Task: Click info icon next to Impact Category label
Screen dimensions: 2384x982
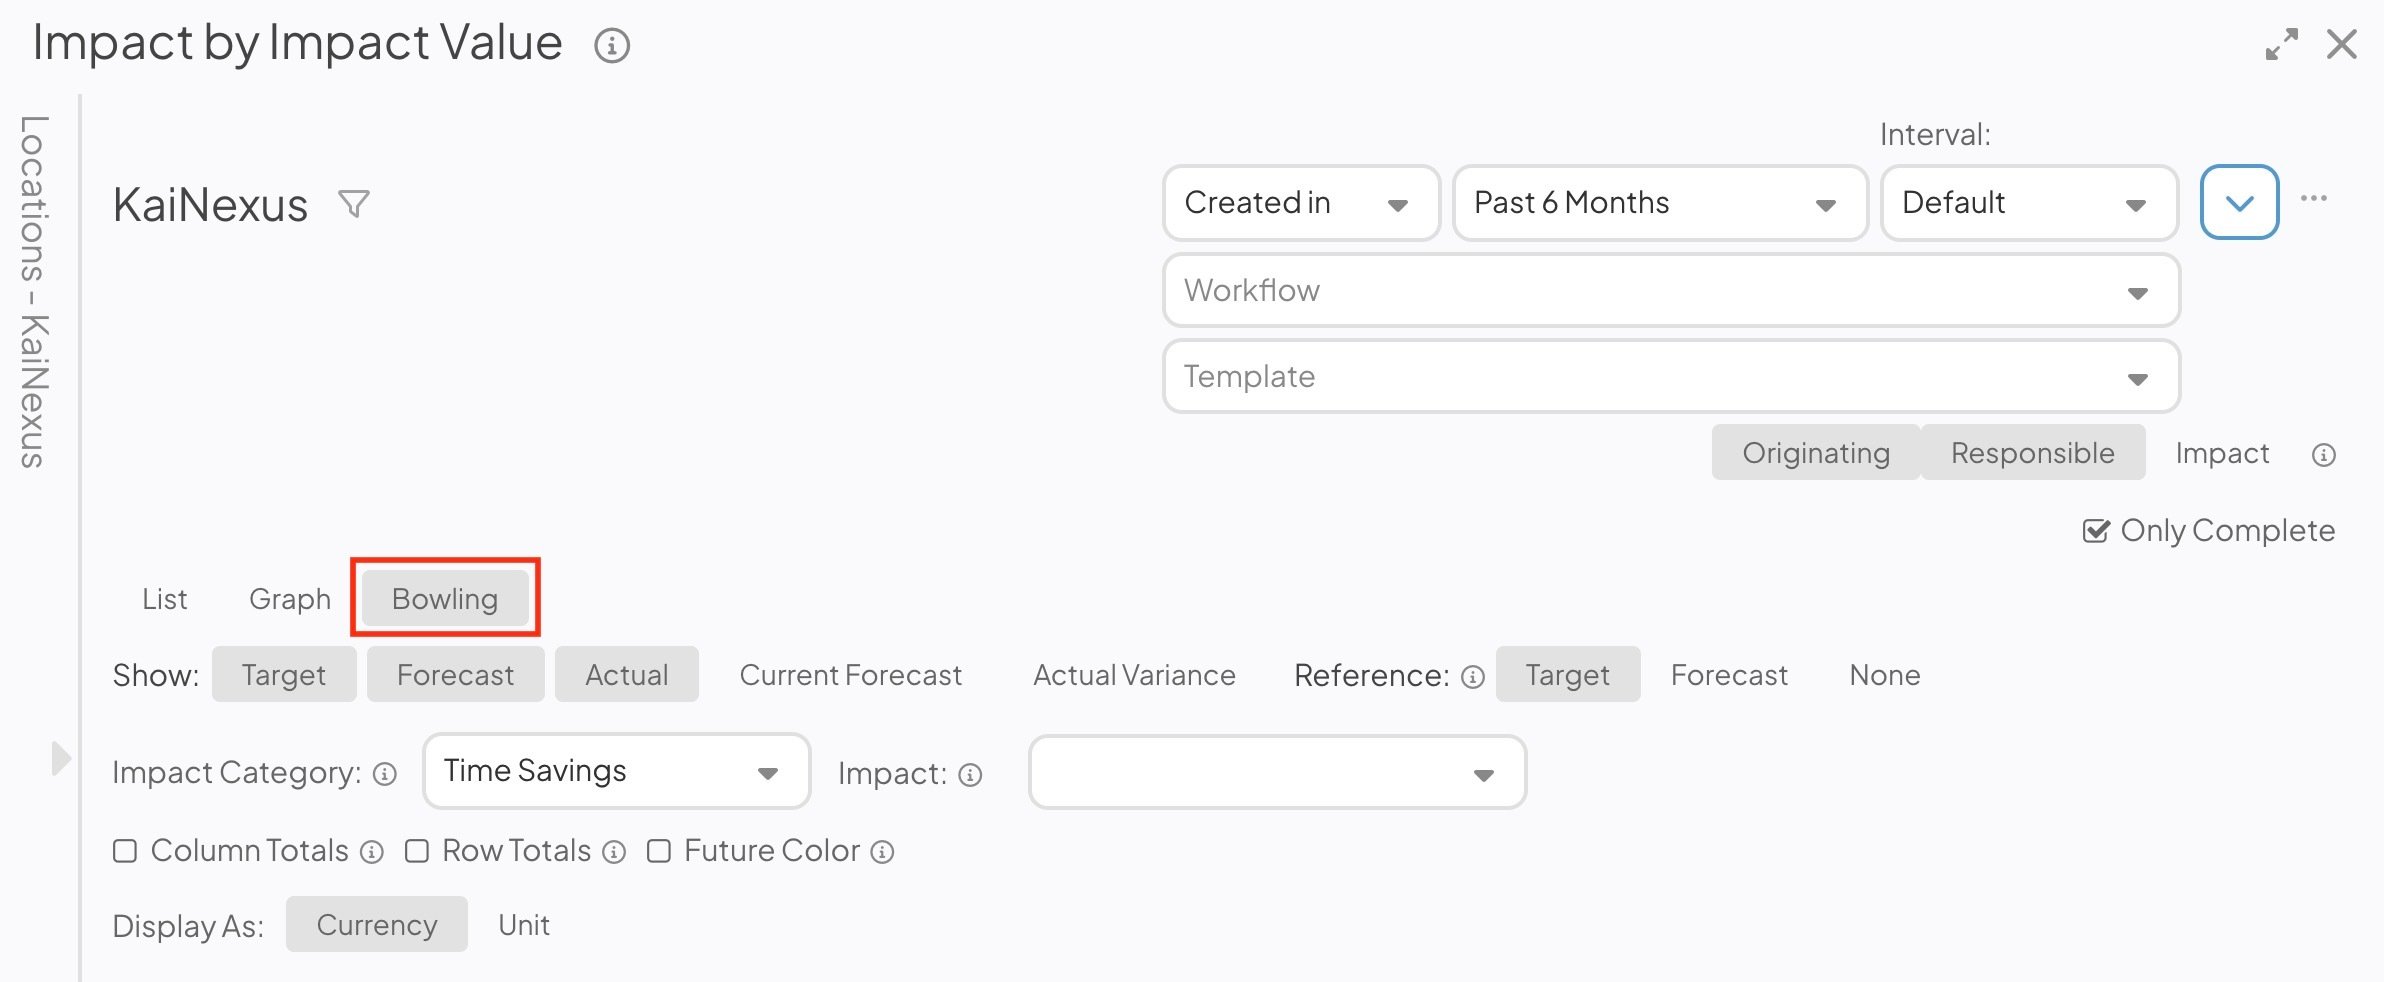Action: pos(385,774)
